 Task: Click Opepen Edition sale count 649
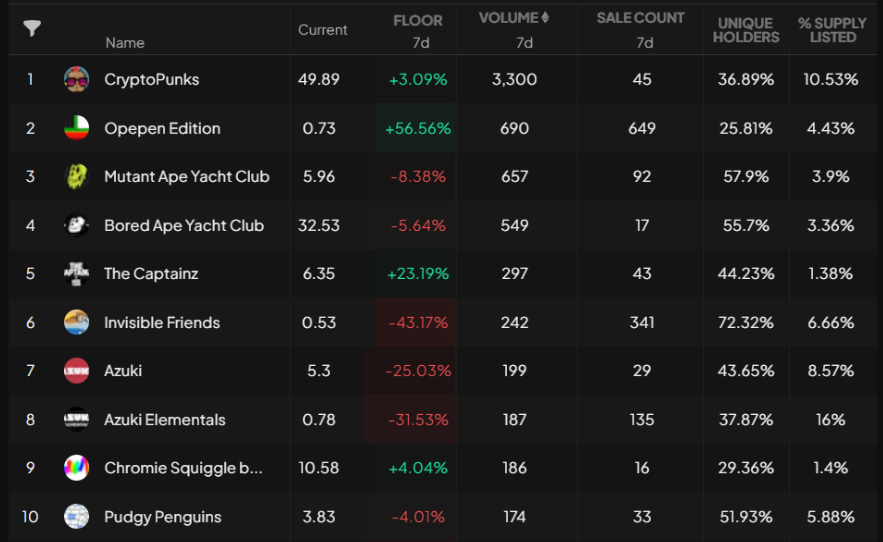[x=642, y=128]
